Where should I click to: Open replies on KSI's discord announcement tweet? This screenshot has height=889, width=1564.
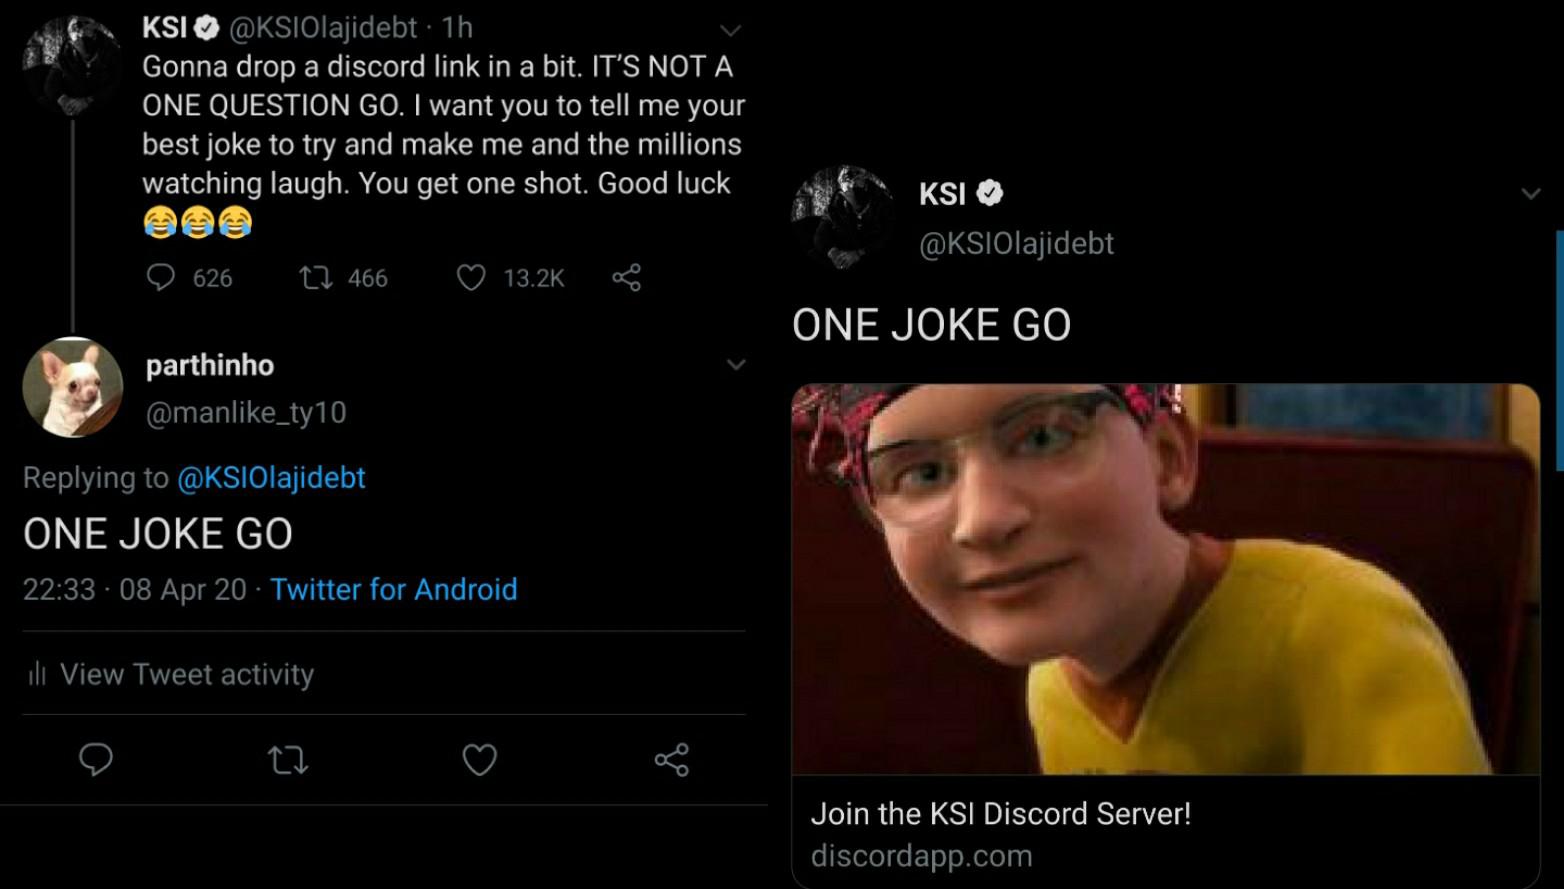(161, 277)
